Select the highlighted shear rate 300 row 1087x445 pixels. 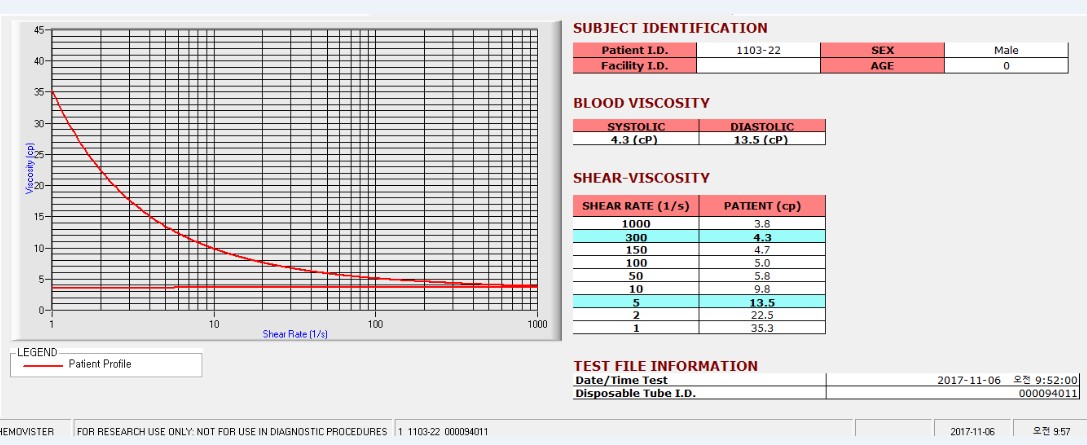pos(699,237)
